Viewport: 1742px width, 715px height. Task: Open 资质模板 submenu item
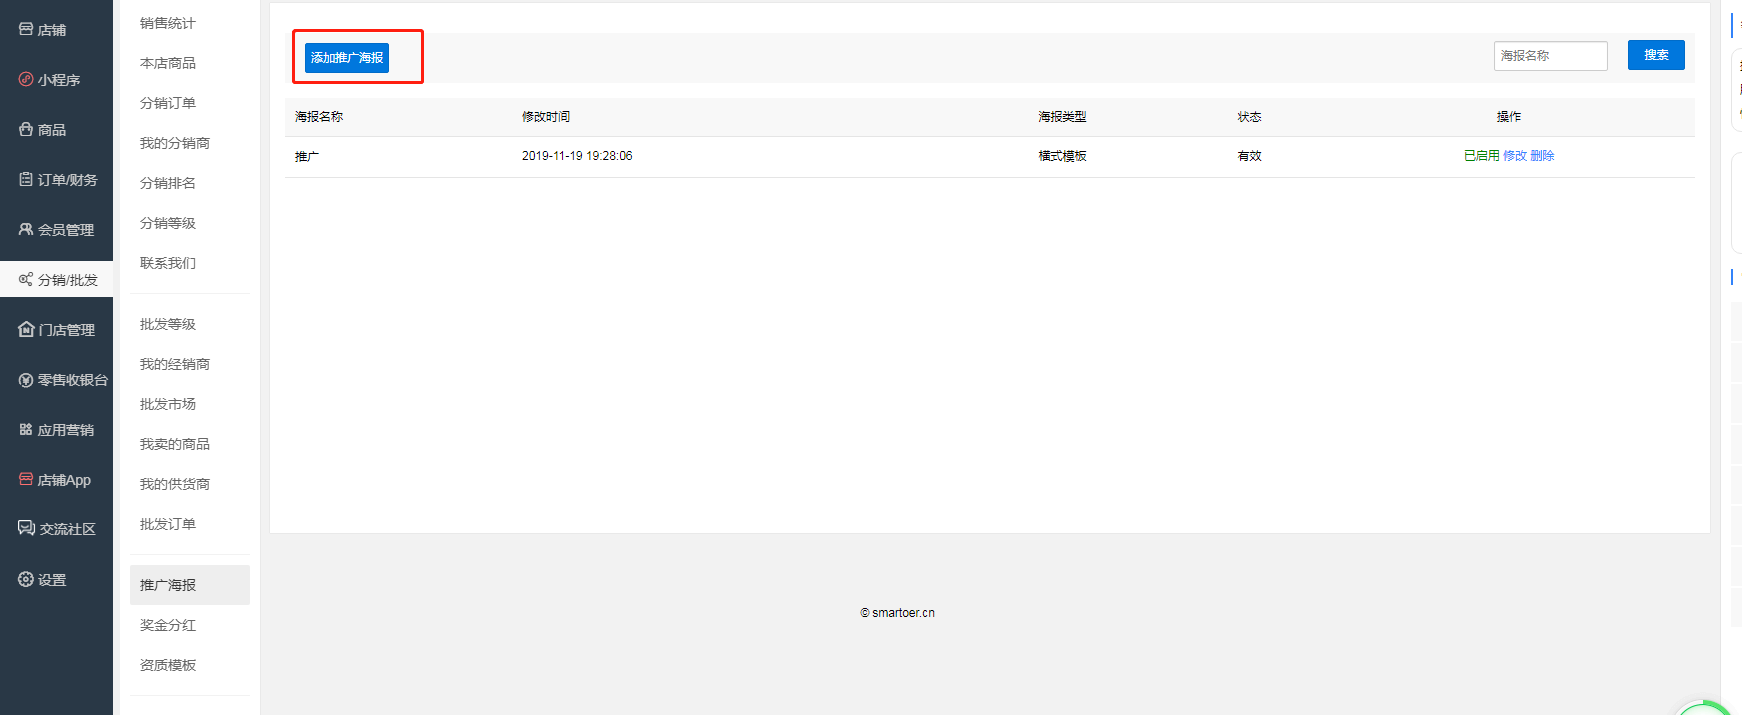point(168,665)
